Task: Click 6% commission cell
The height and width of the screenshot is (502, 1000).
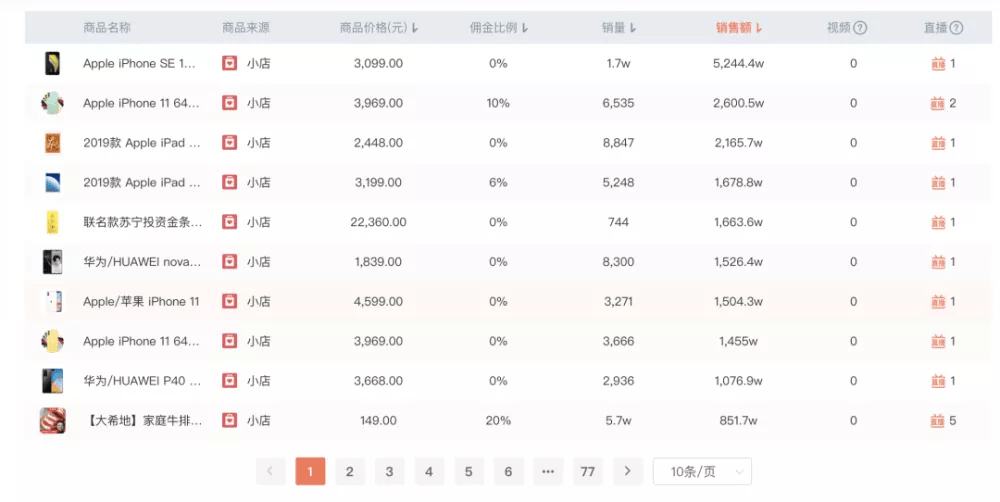Action: 498,182
